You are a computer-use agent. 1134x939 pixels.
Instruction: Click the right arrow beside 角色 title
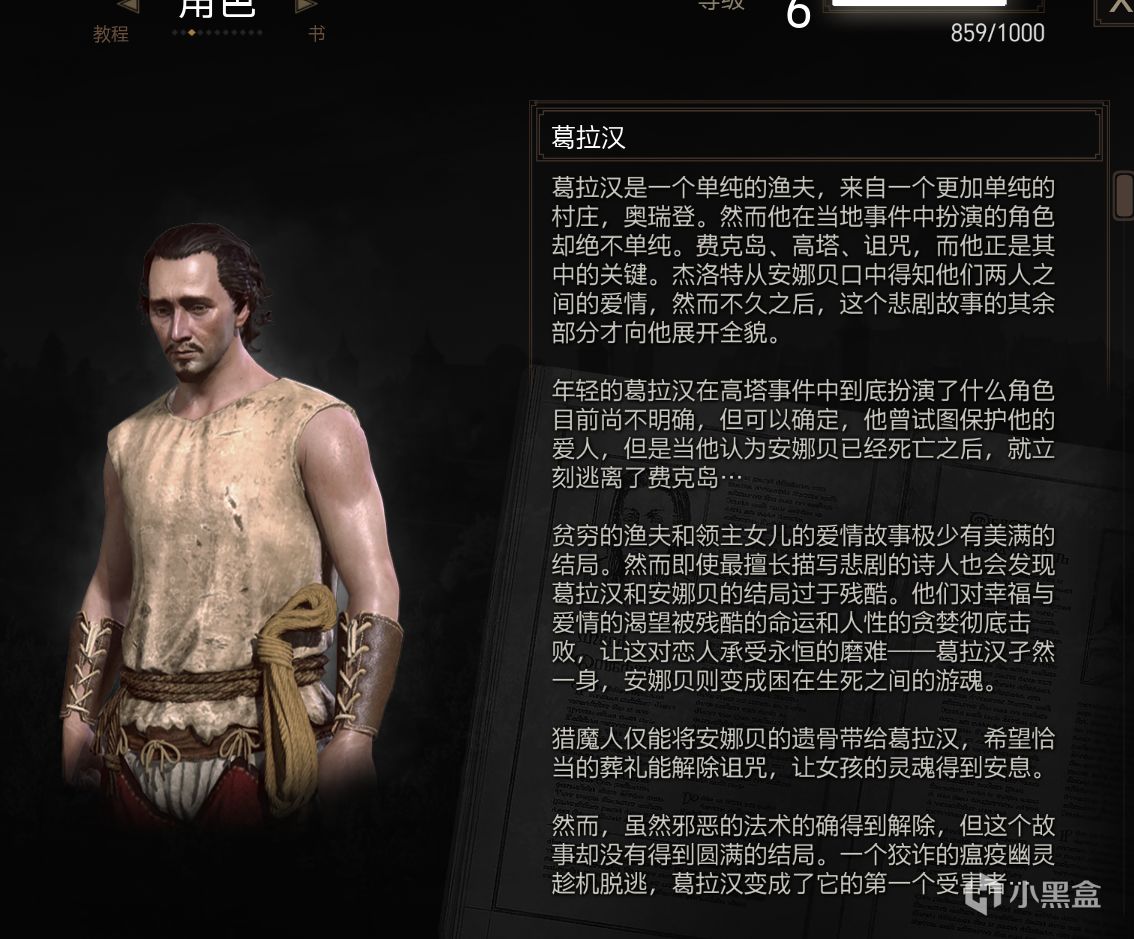pyautogui.click(x=307, y=5)
